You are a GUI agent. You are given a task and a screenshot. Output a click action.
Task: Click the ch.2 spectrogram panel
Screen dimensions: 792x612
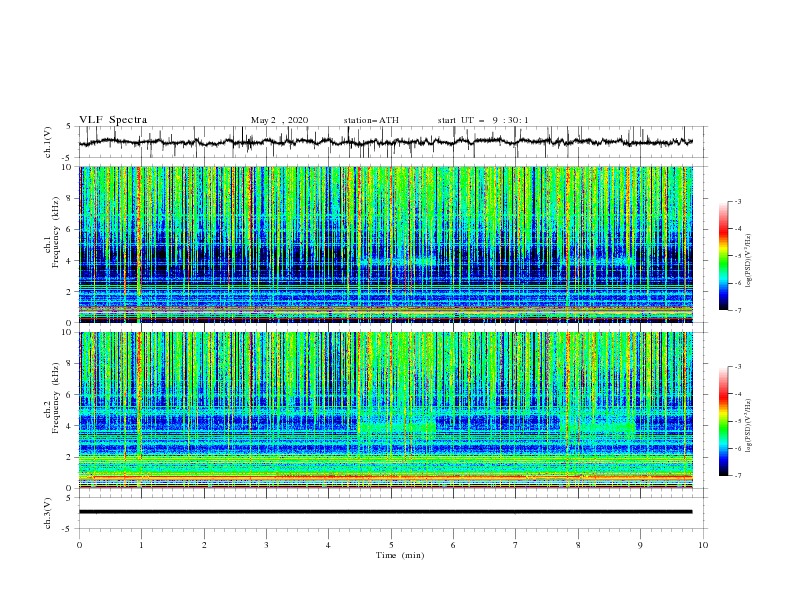tap(386, 410)
